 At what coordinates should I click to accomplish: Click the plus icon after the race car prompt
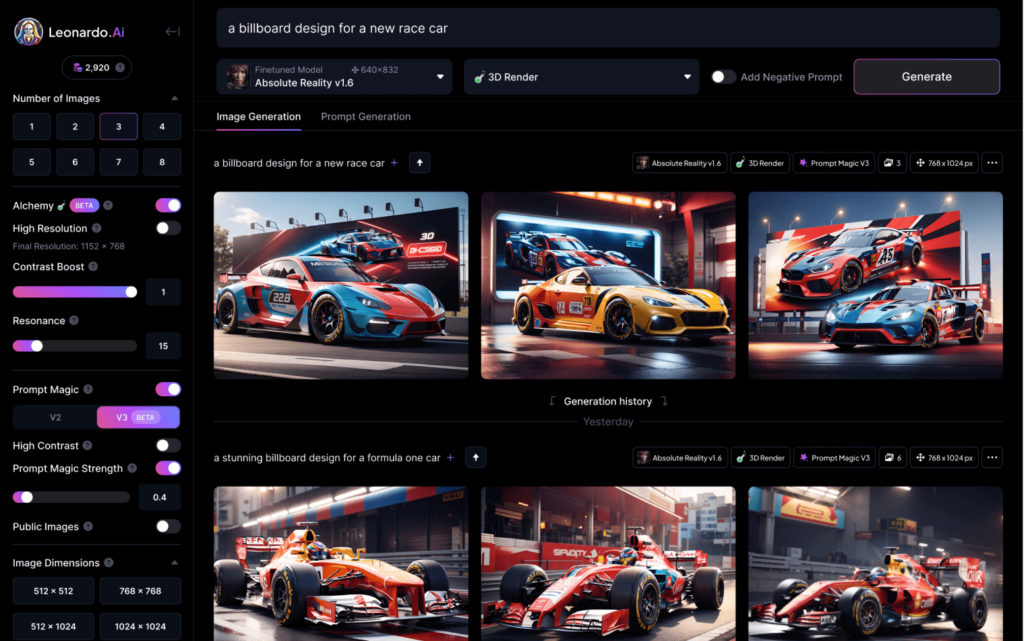[x=394, y=162]
